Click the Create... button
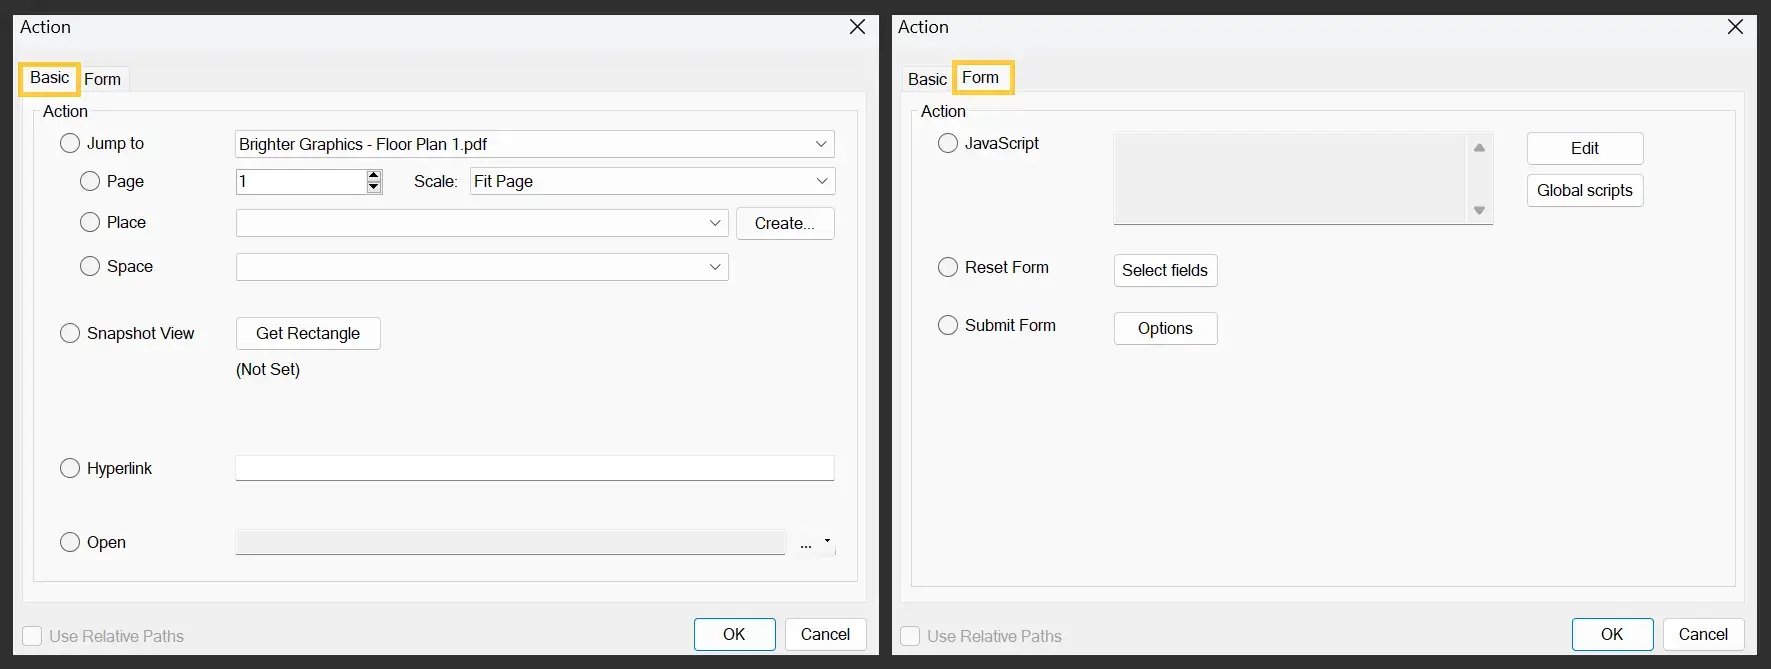This screenshot has height=669, width=1771. pos(785,223)
